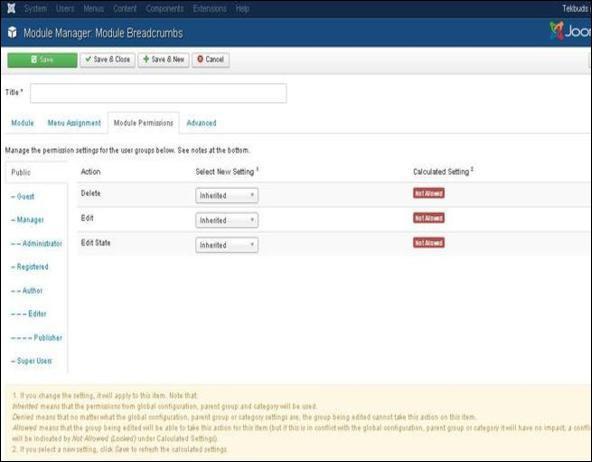Select the Registered user group
592x462 pixels.
29,267
